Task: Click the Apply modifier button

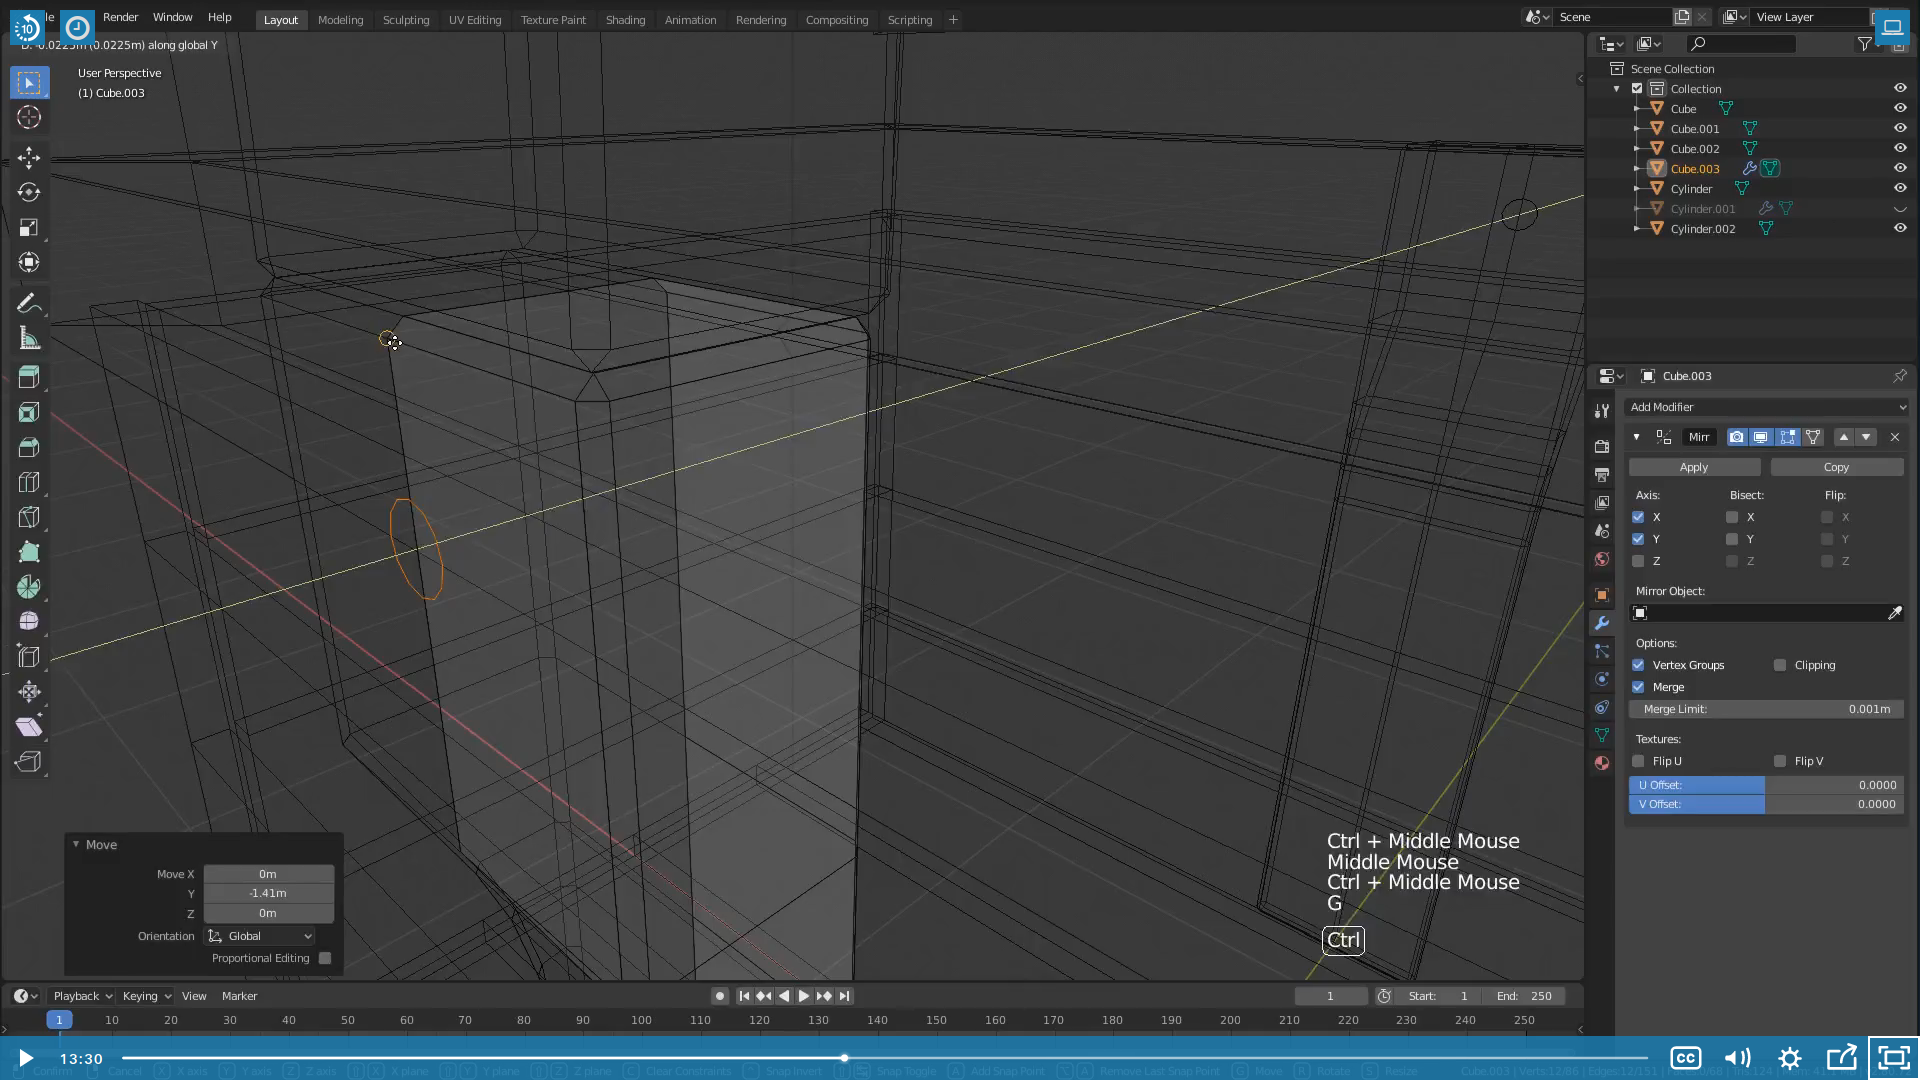Action: tap(1694, 467)
